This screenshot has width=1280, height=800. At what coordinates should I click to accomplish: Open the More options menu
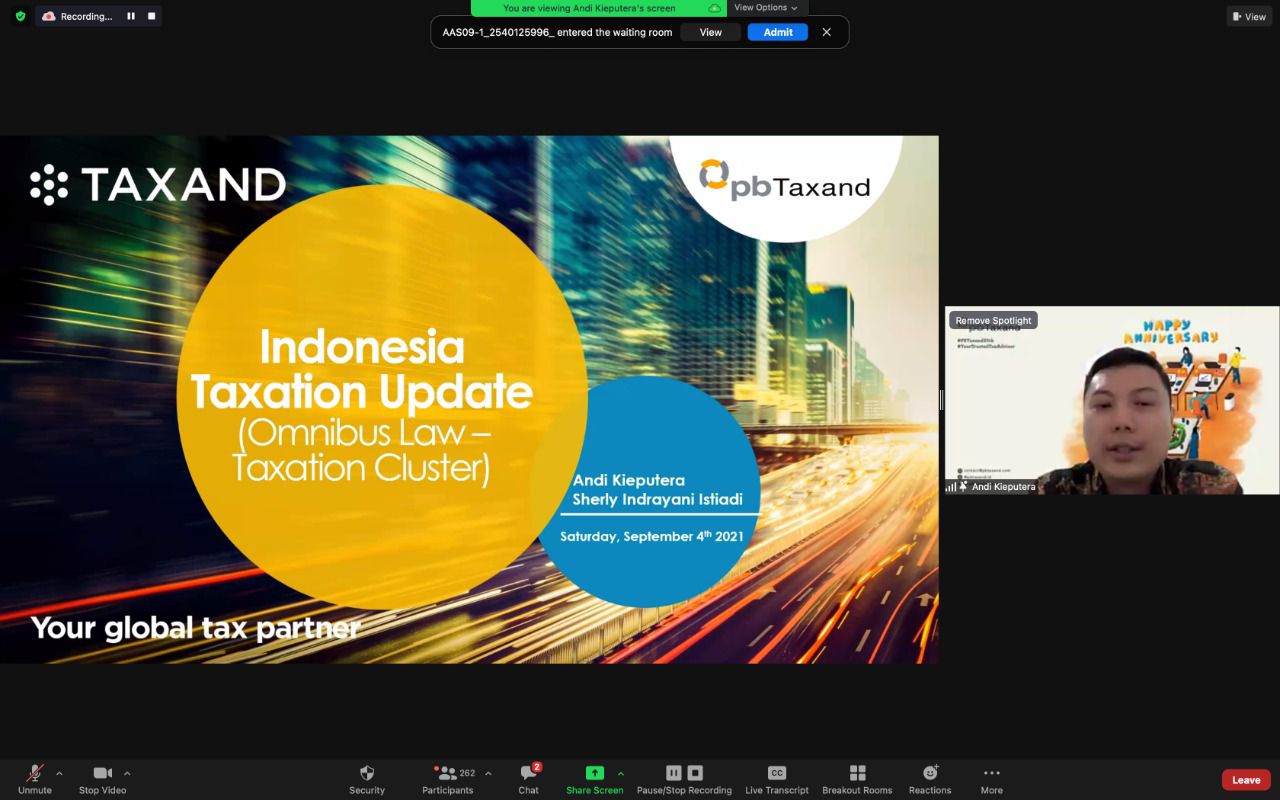992,779
